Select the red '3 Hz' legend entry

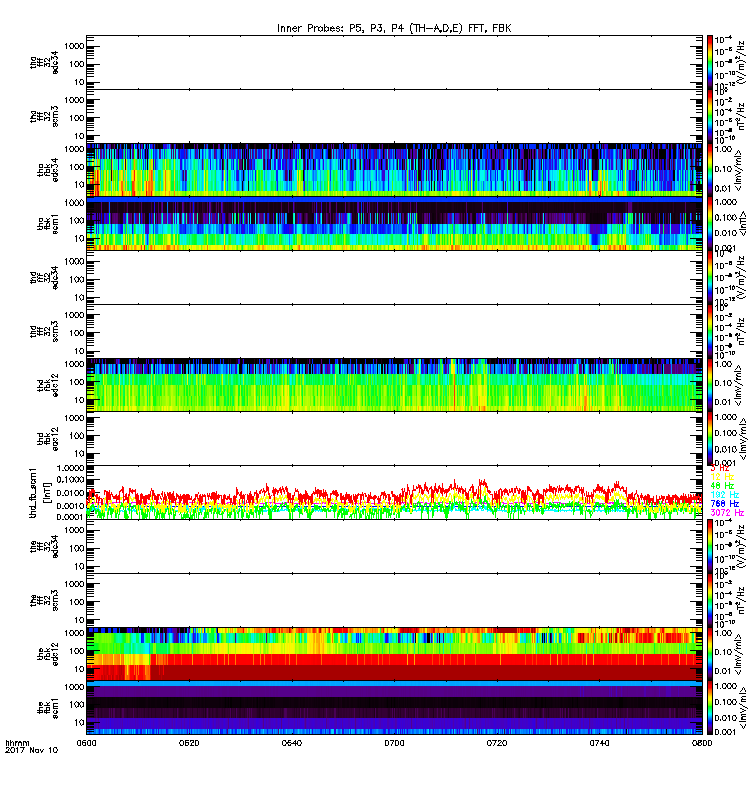click(720, 468)
